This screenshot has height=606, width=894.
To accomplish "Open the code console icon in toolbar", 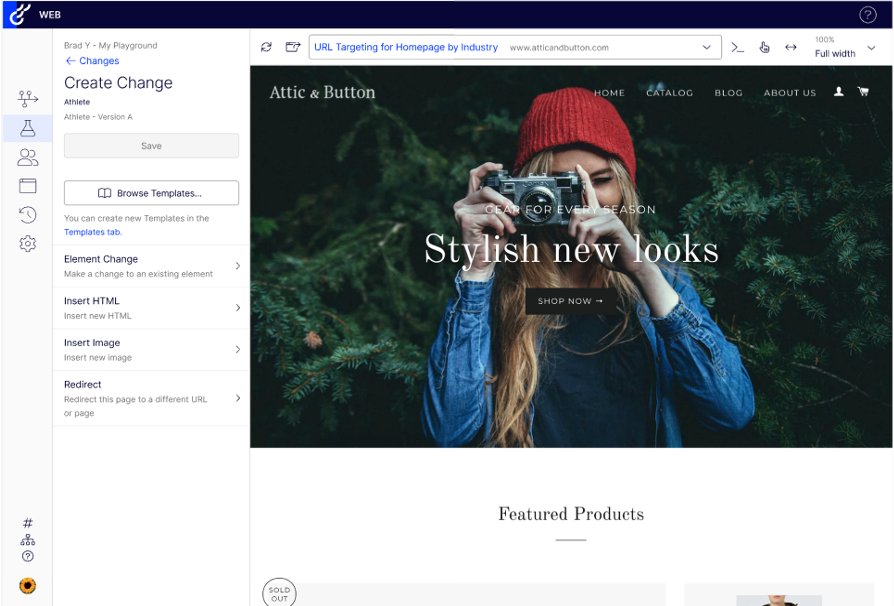I will pyautogui.click(x=737, y=46).
